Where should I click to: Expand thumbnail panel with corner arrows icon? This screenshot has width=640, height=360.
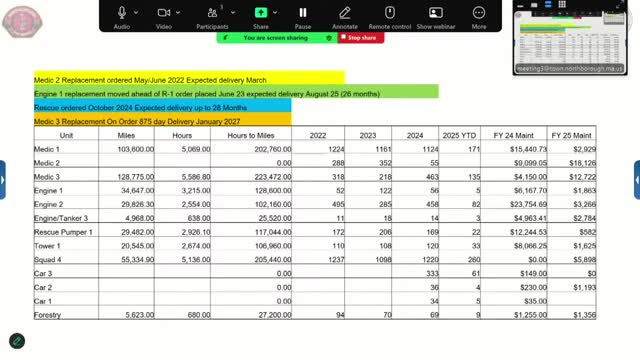click(620, 4)
